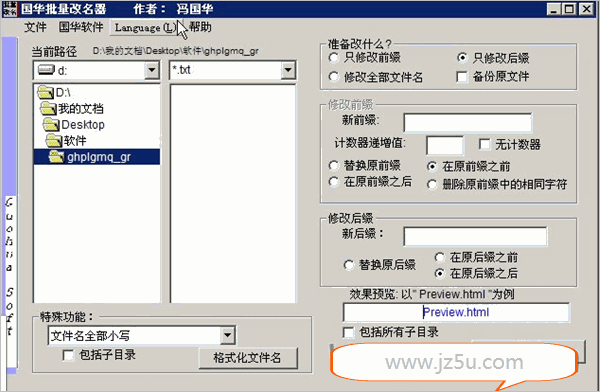Select the 修改全部文件名 radio button
Image resolution: width=600 pixels, height=392 pixels.
334,77
